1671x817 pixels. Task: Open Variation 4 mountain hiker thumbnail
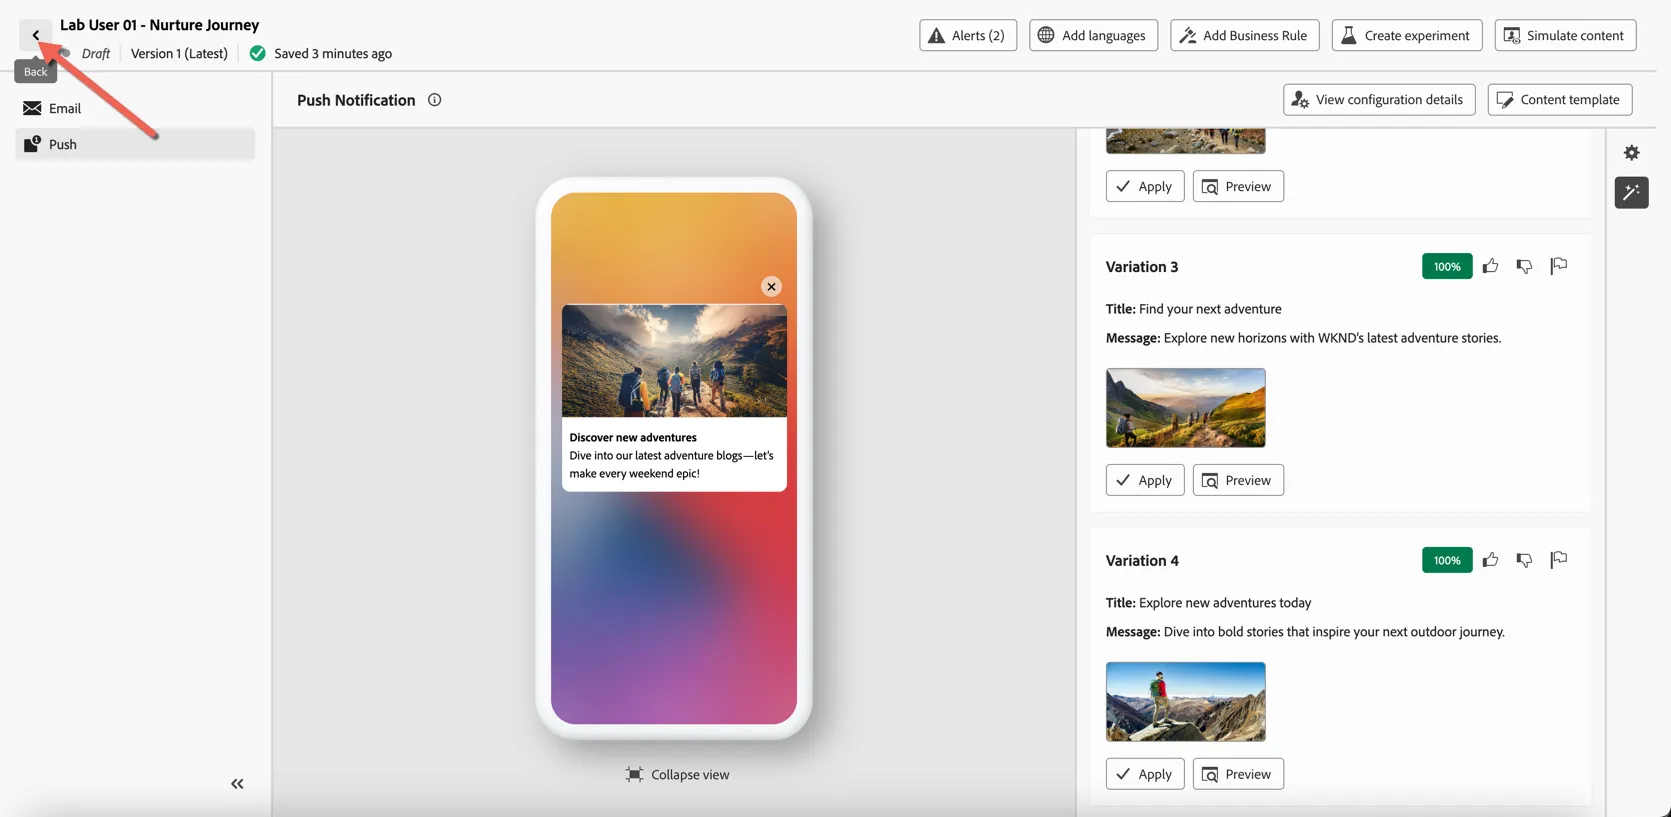pos(1186,702)
